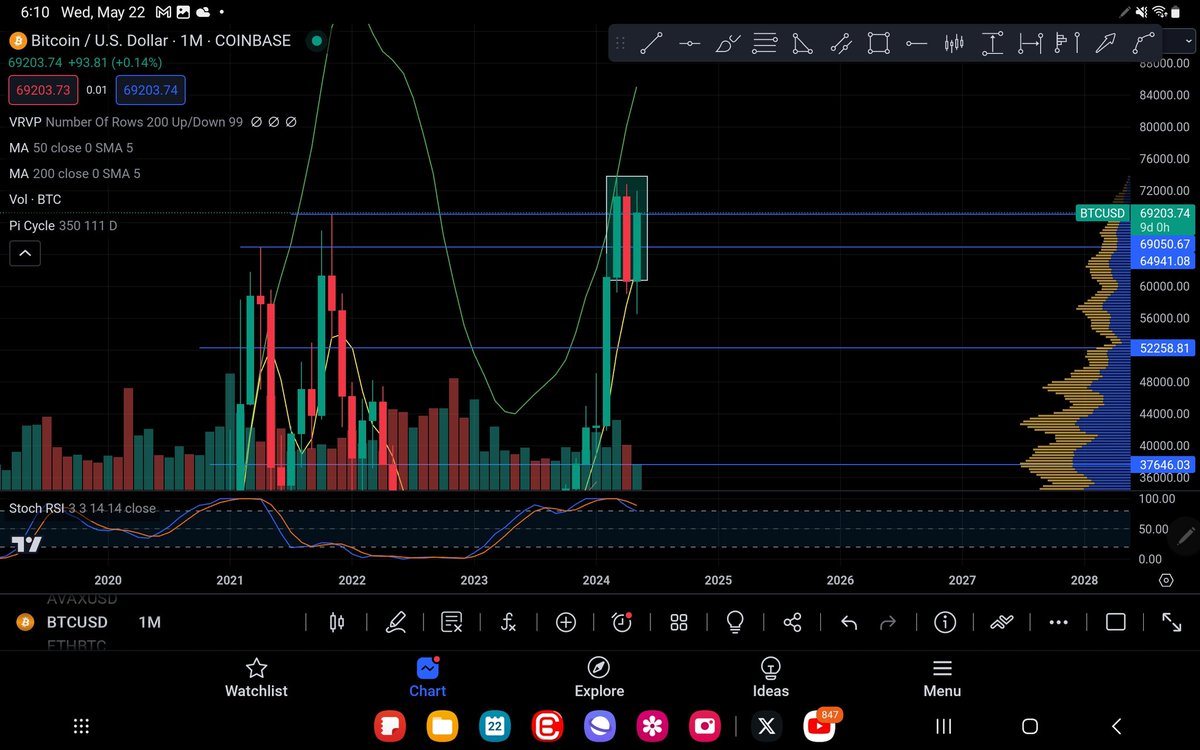Grab the drawing toolbar drag handle
1200x750 pixels.
[620, 44]
